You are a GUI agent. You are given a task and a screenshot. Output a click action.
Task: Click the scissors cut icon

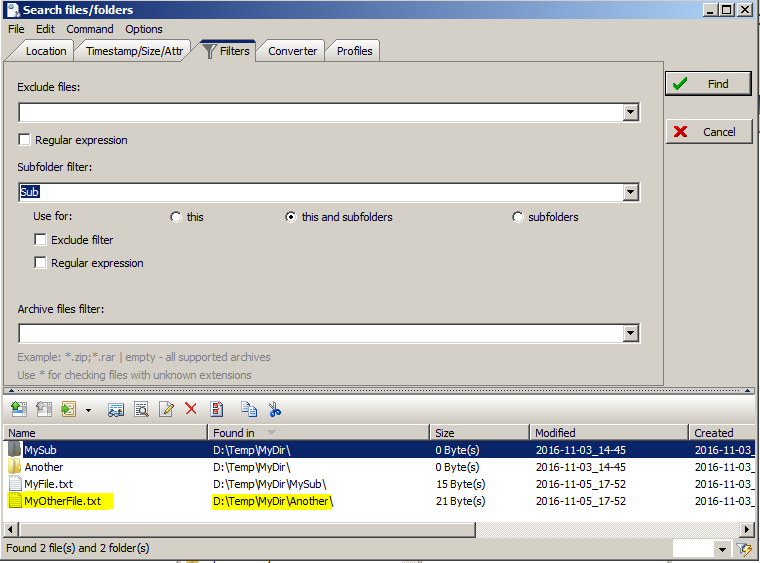pos(275,409)
